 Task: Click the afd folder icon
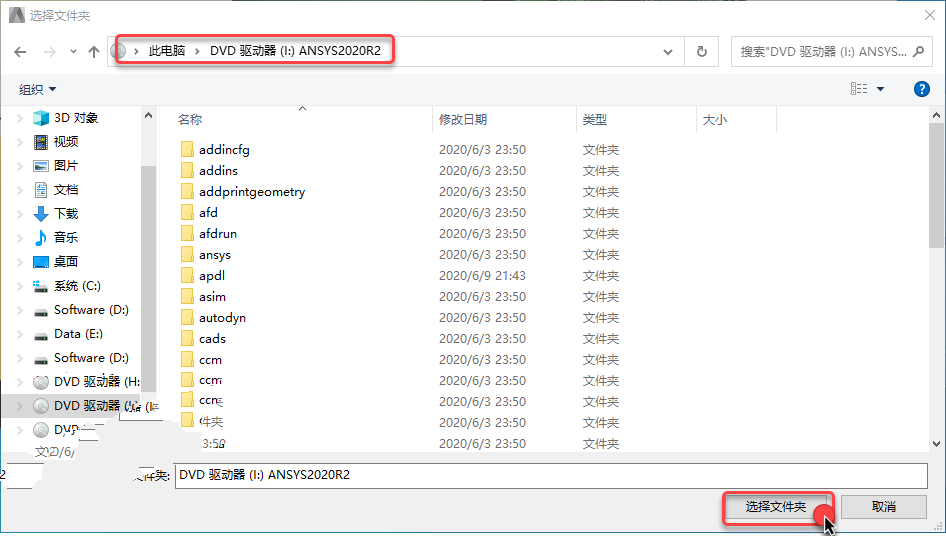(x=187, y=212)
